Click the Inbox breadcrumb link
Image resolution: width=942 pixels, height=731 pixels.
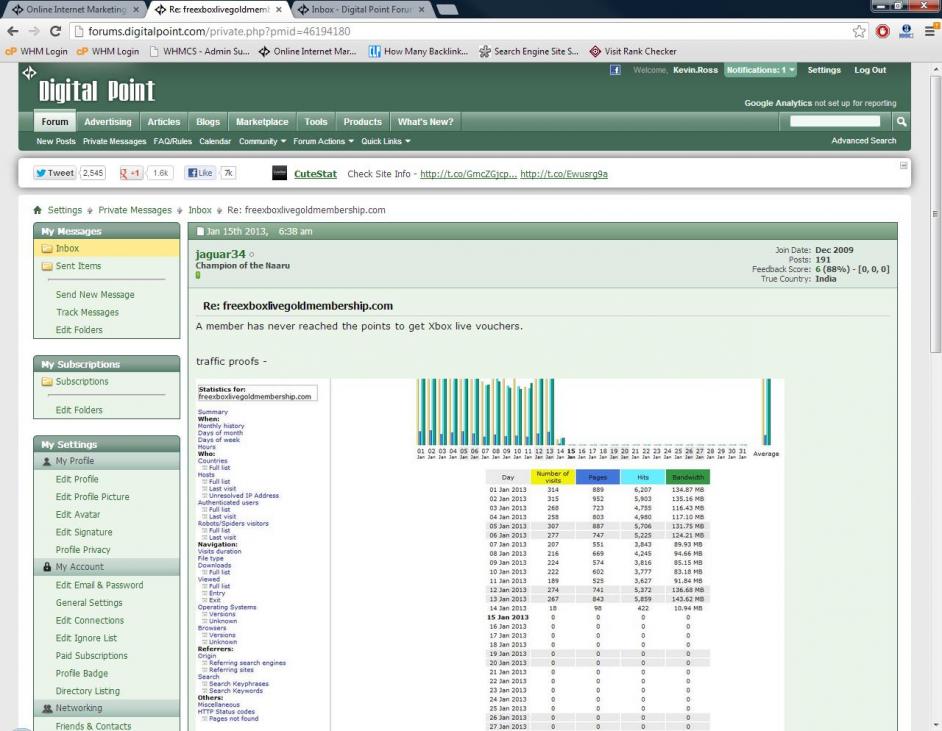pyautogui.click(x=200, y=210)
